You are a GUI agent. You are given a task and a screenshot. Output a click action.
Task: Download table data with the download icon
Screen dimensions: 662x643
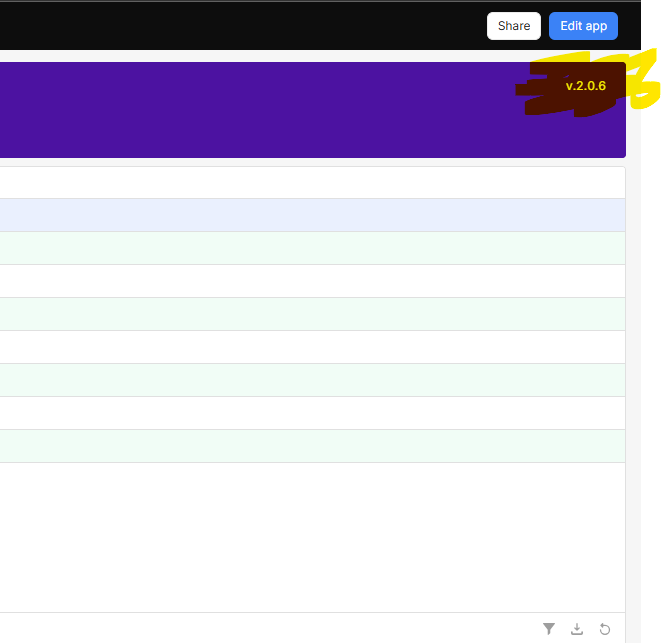click(577, 629)
